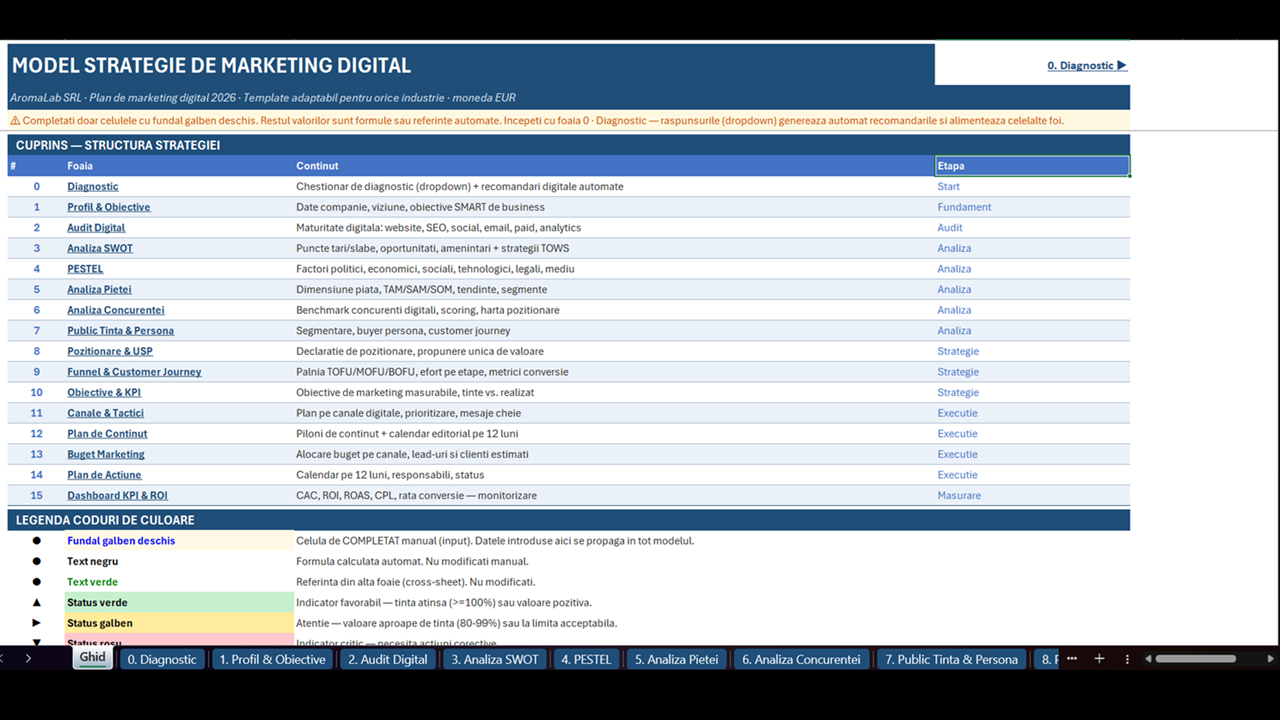Select the Text verde legend cell
The image size is (1280, 720).
179,582
